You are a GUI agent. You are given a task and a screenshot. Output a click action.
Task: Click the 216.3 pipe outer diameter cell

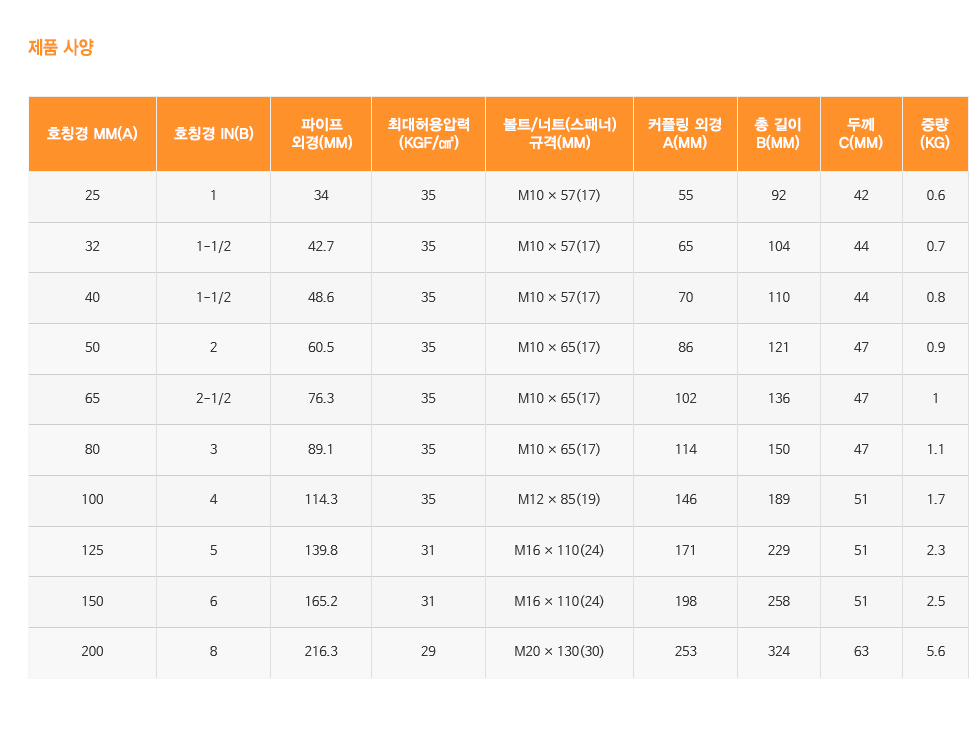[321, 651]
